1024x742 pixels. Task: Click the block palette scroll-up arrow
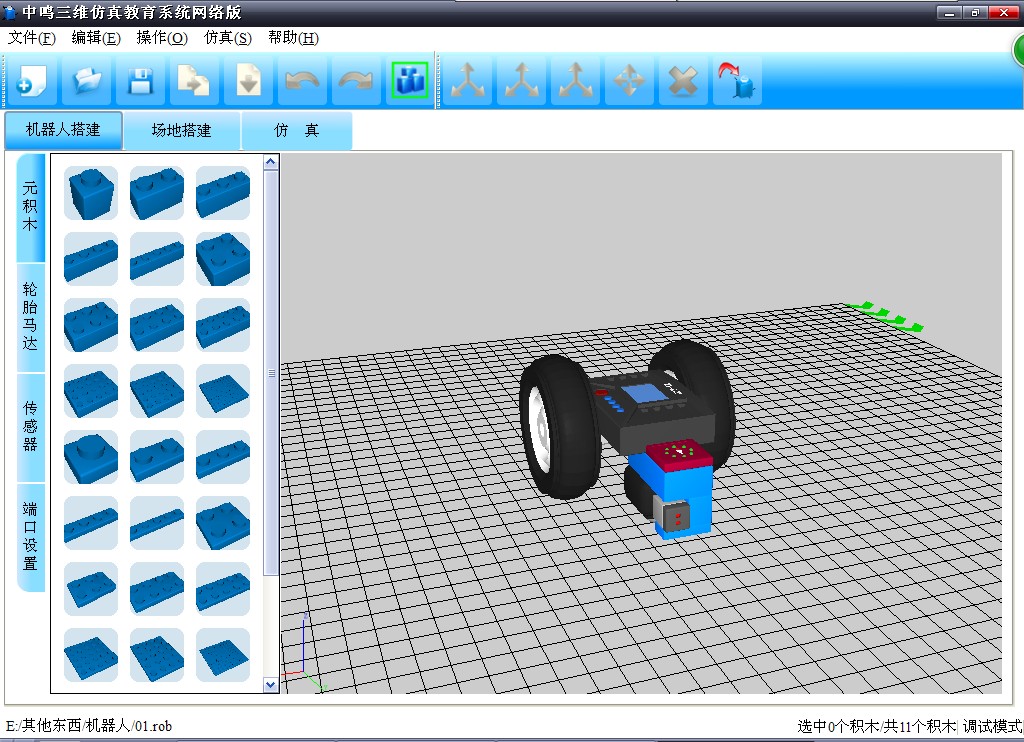point(271,161)
